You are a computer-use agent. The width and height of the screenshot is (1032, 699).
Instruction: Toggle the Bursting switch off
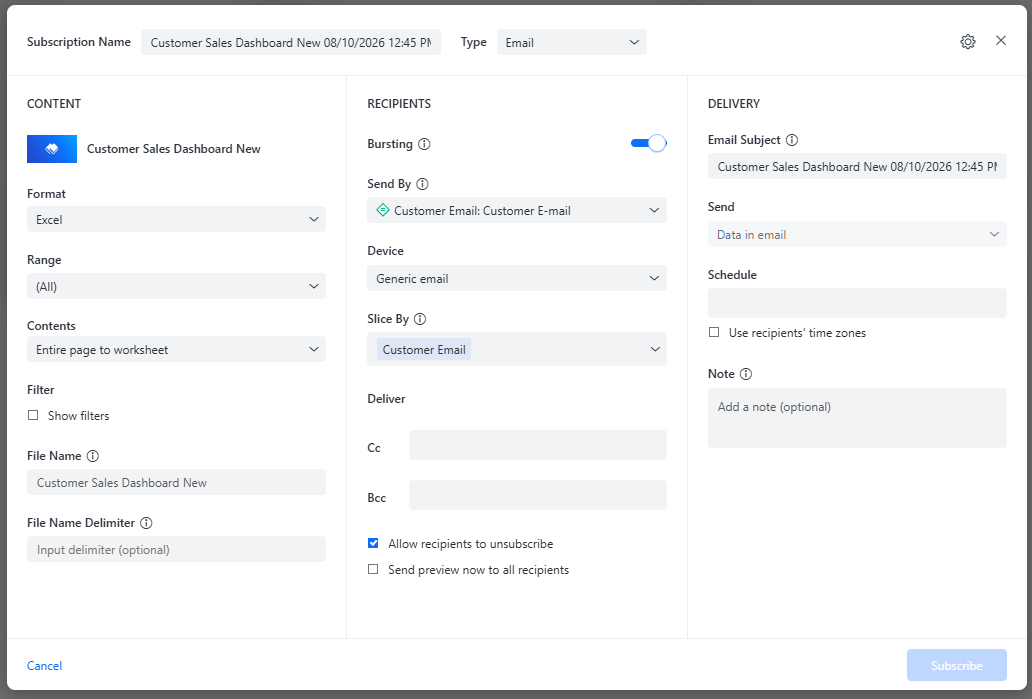click(x=648, y=143)
